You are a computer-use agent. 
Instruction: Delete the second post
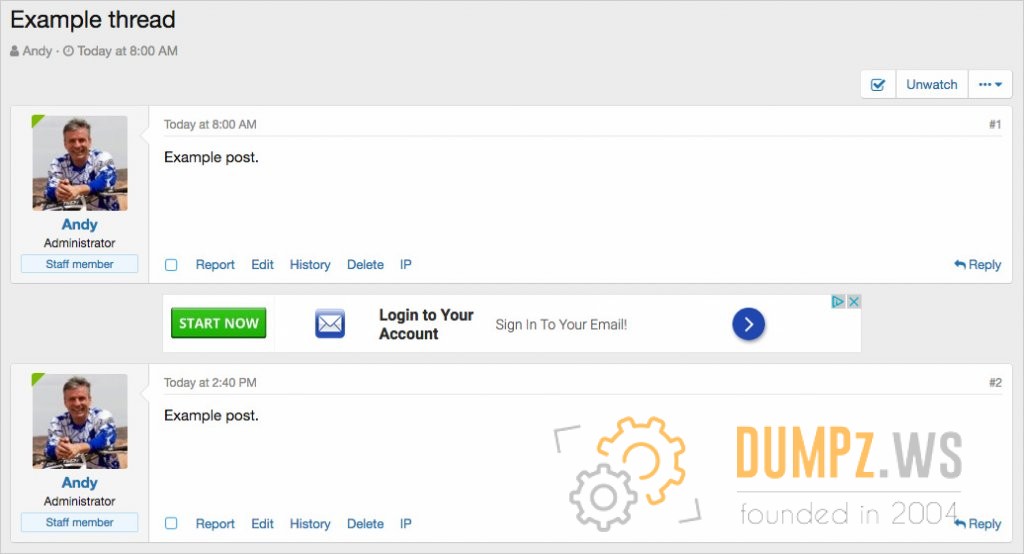365,523
